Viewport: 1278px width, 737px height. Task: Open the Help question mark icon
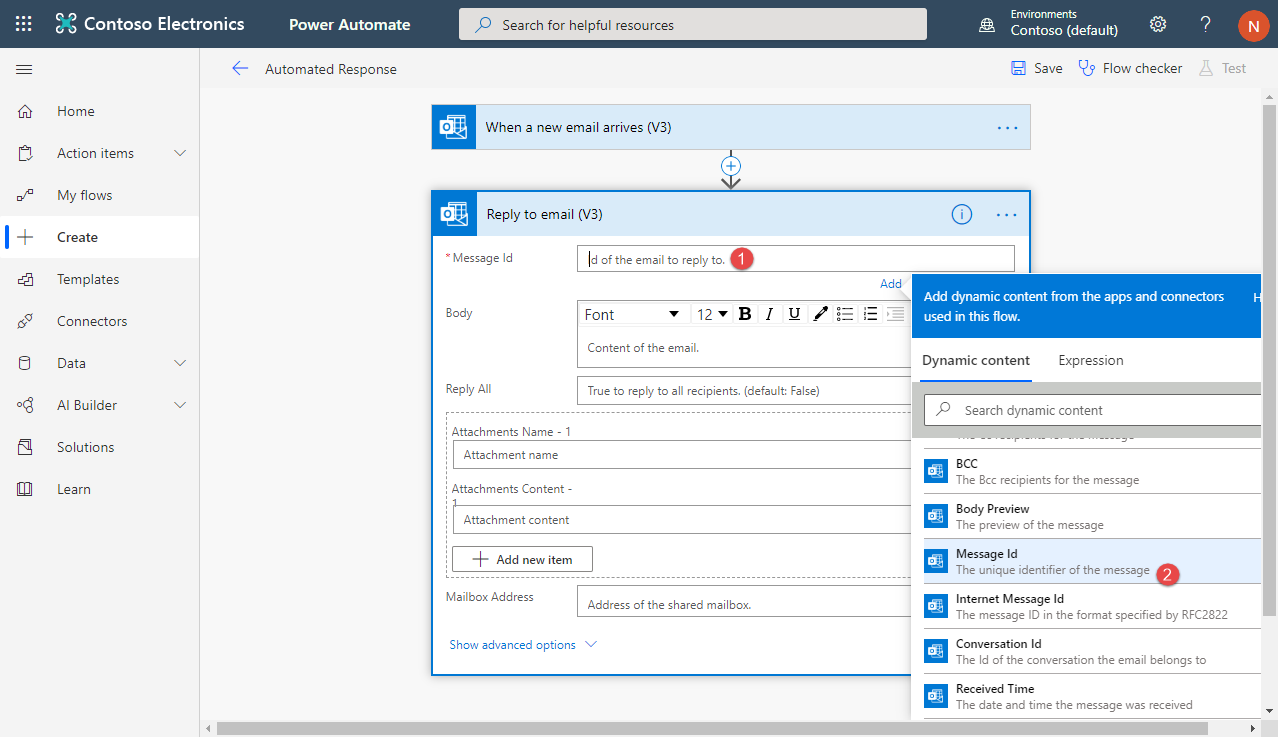pos(1205,24)
